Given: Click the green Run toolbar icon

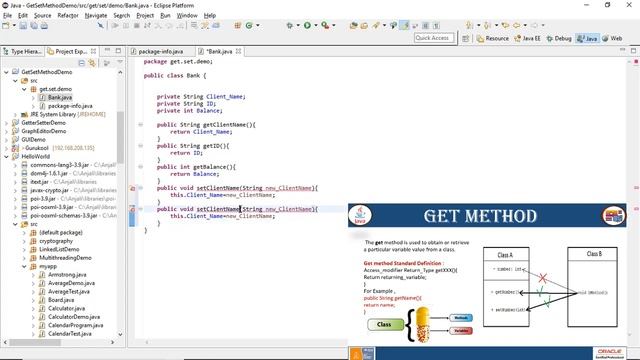Looking at the screenshot, I should pyautogui.click(x=307, y=25).
